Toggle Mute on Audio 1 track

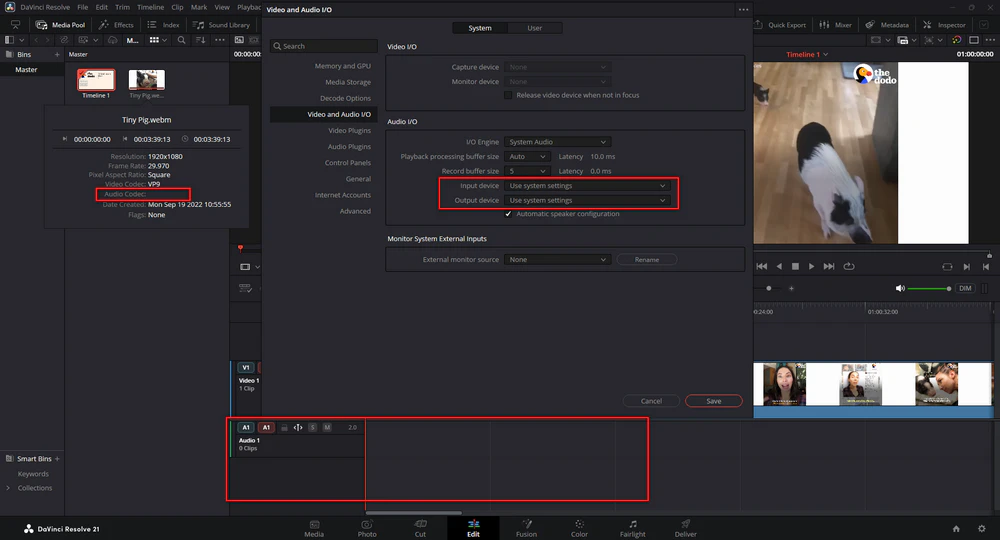point(327,427)
